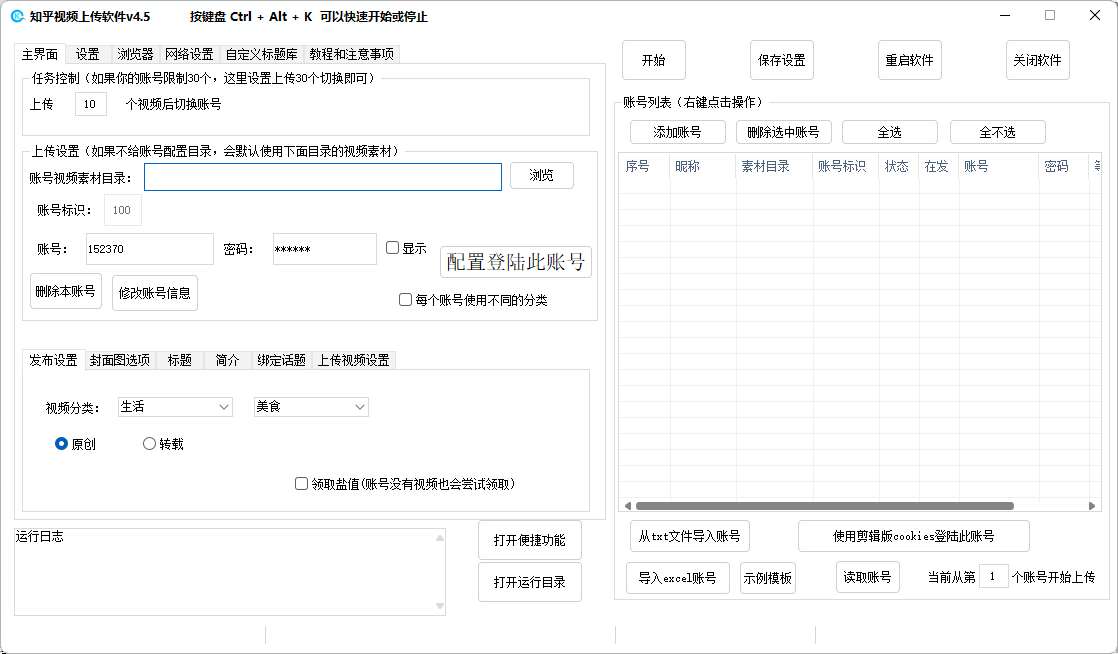
Task: Expand the 生活 video category dropdown
Action: [x=175, y=407]
